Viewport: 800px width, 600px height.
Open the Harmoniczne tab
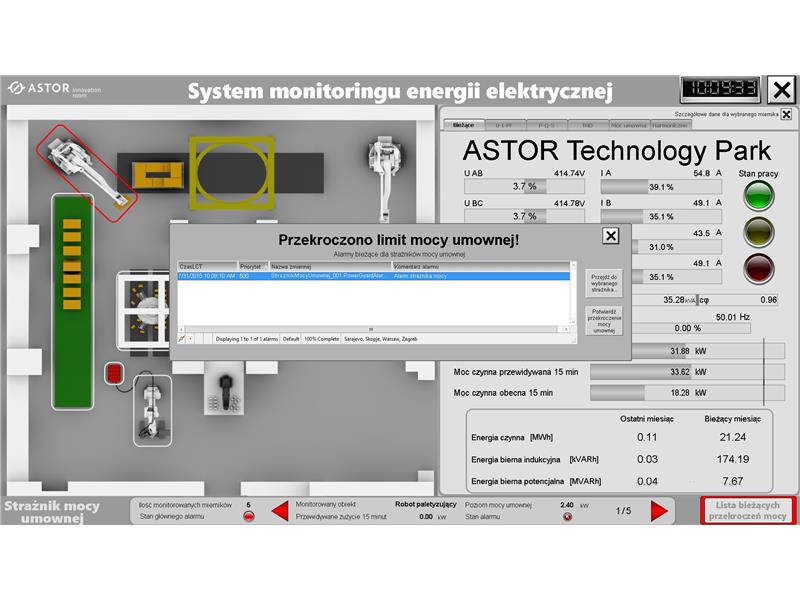[x=671, y=125]
